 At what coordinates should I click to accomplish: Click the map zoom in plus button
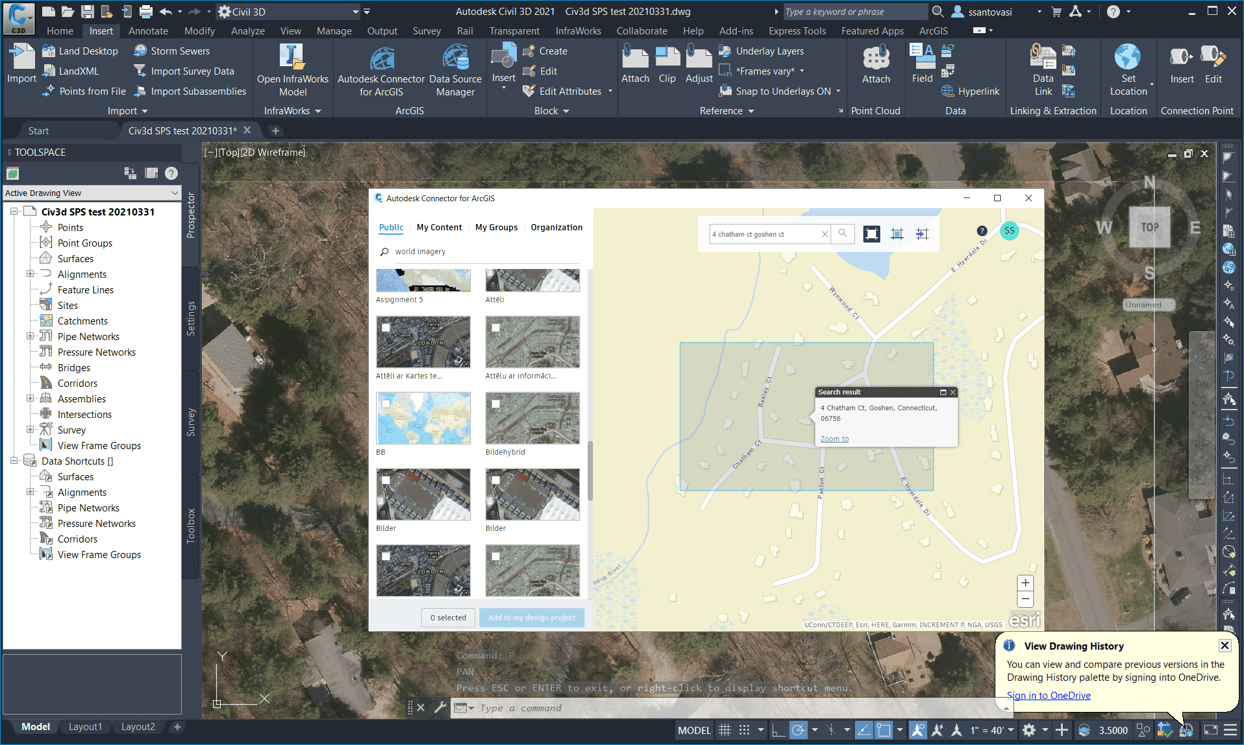pos(1025,583)
